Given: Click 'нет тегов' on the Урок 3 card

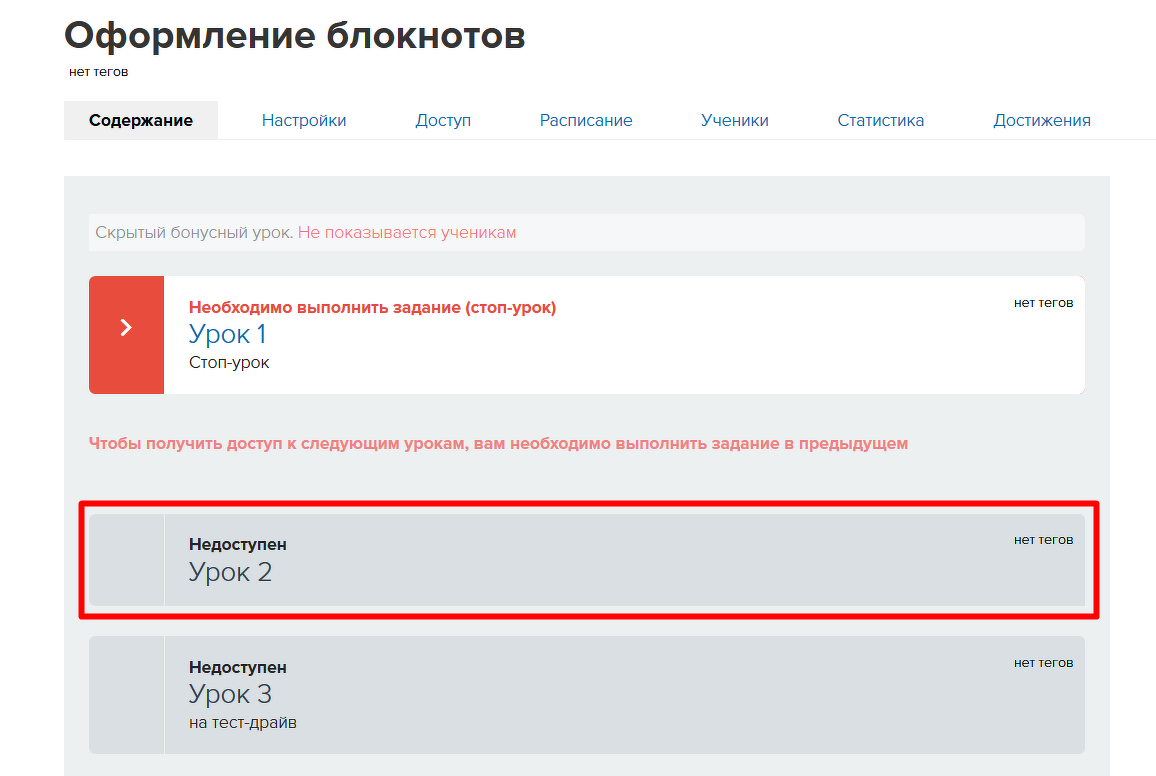Looking at the screenshot, I should pyautogui.click(x=1043, y=663).
